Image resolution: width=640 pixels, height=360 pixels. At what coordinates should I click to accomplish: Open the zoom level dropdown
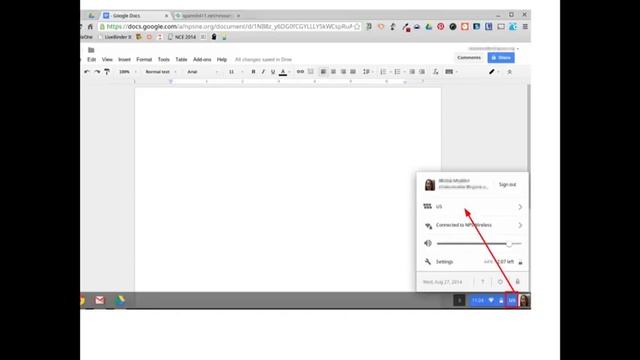point(127,72)
